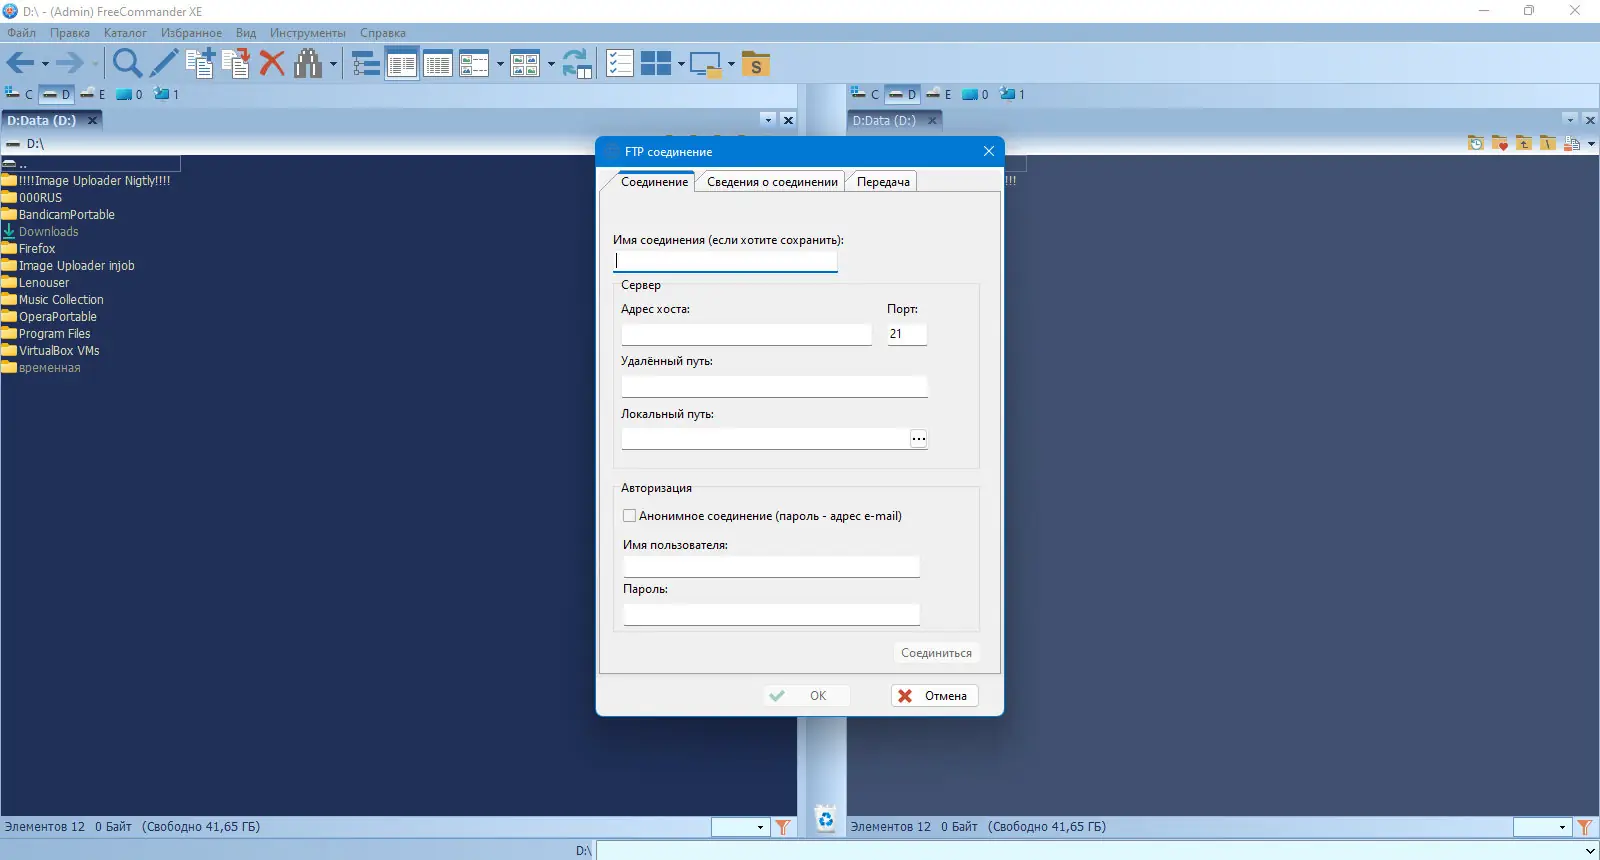Go back with the left arrow toolbar icon

coord(20,64)
